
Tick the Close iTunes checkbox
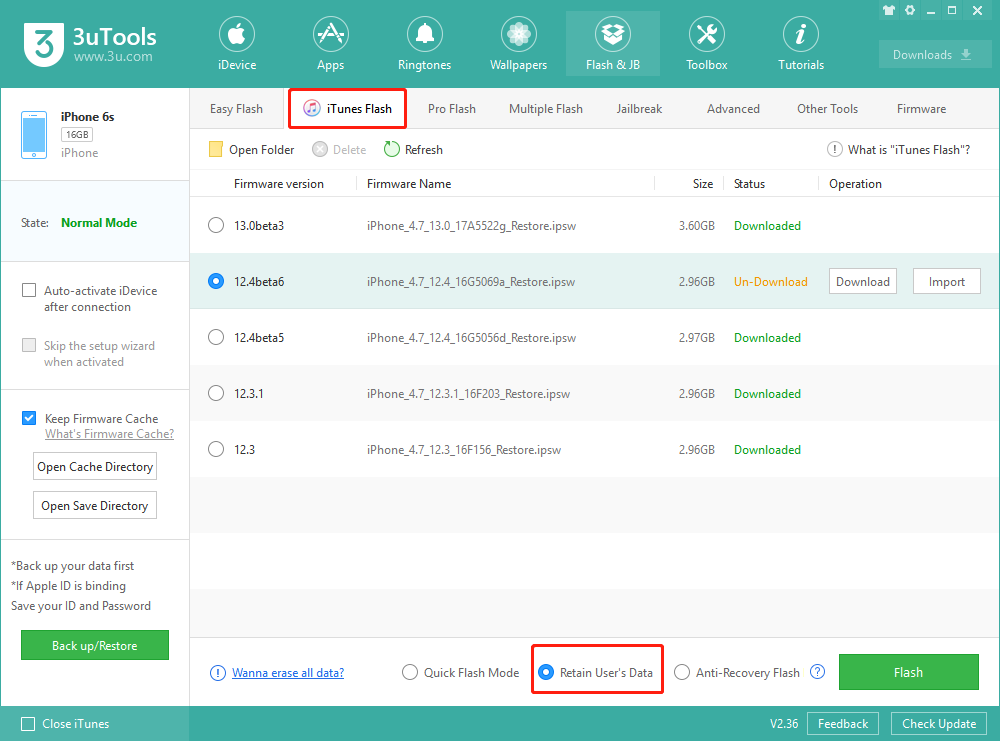[28, 724]
